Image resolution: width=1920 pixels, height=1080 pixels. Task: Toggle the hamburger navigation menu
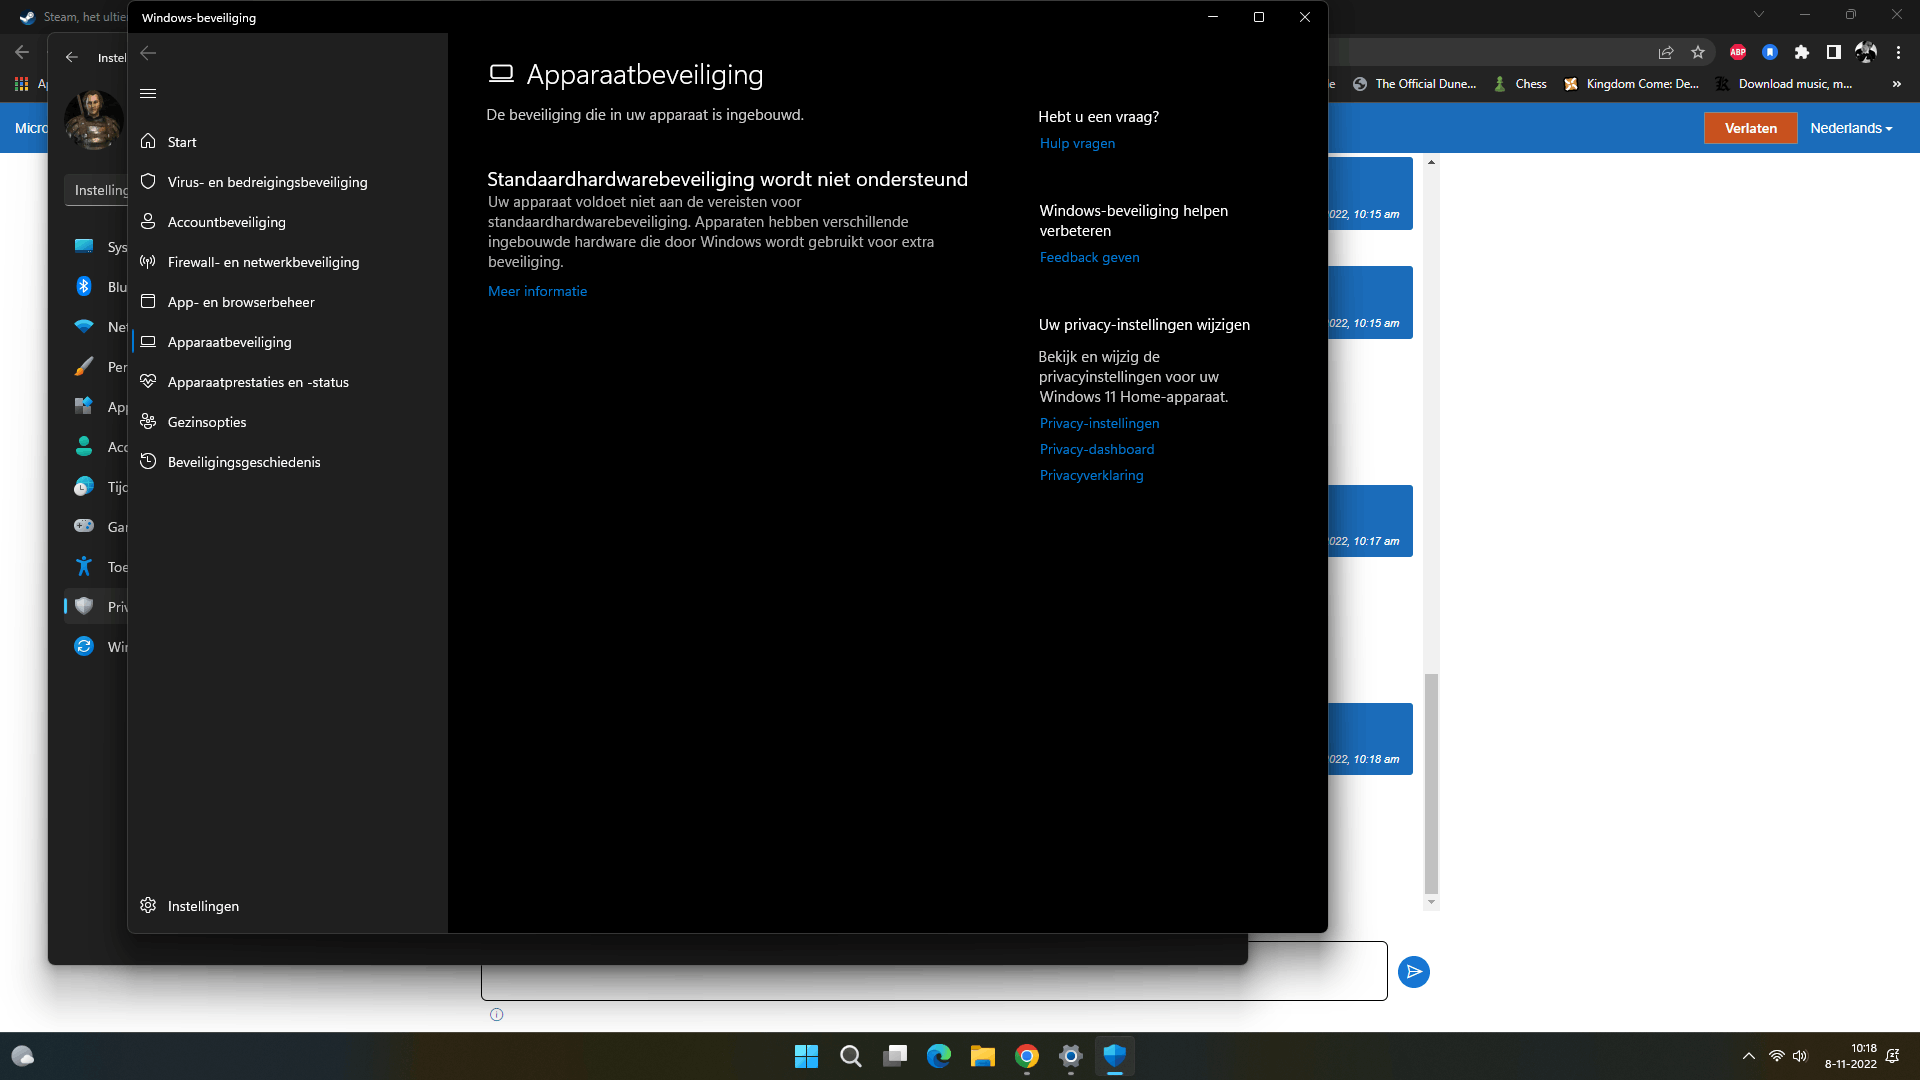pyautogui.click(x=148, y=93)
